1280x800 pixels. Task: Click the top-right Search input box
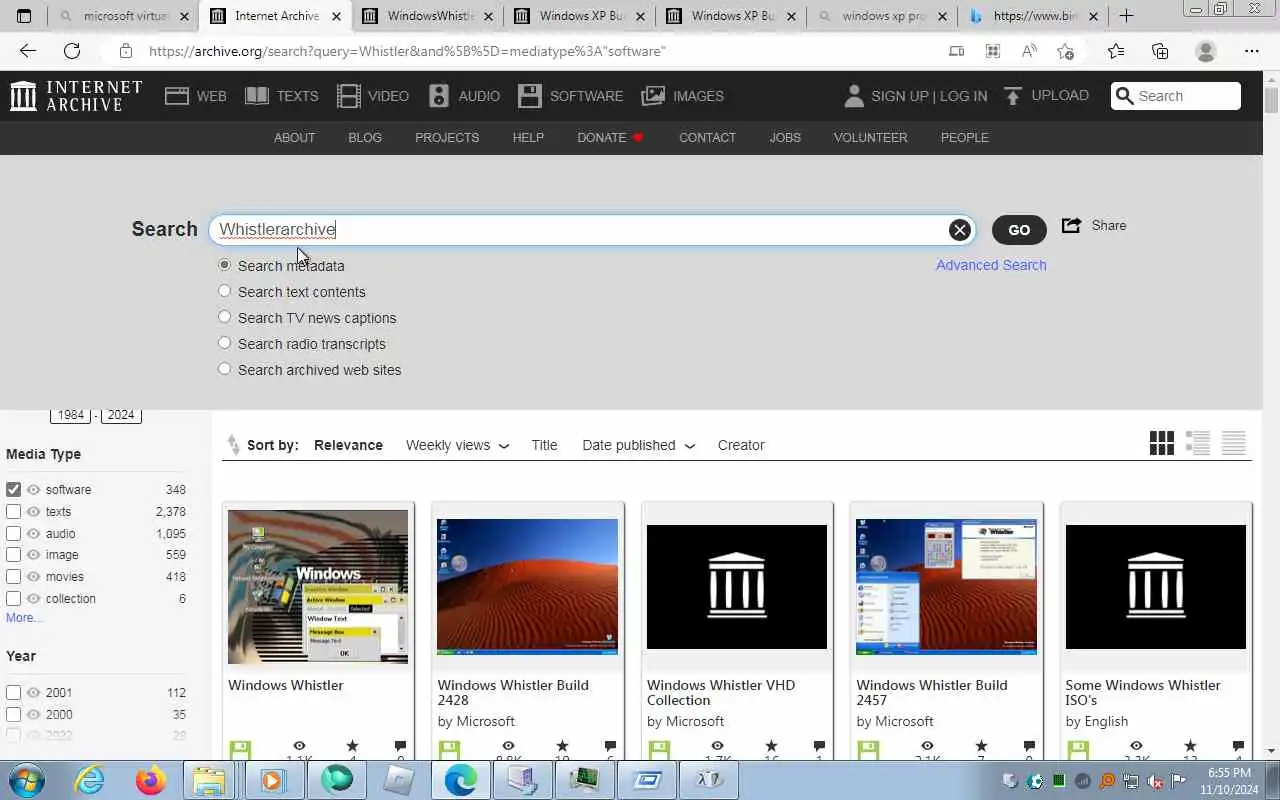[x=1176, y=96]
